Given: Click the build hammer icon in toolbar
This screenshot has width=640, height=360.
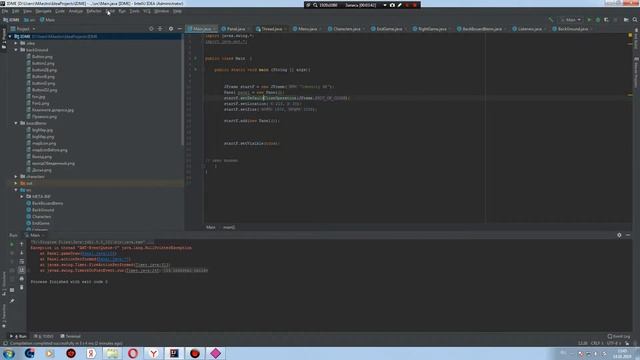Looking at the screenshot, I should click(x=551, y=20).
